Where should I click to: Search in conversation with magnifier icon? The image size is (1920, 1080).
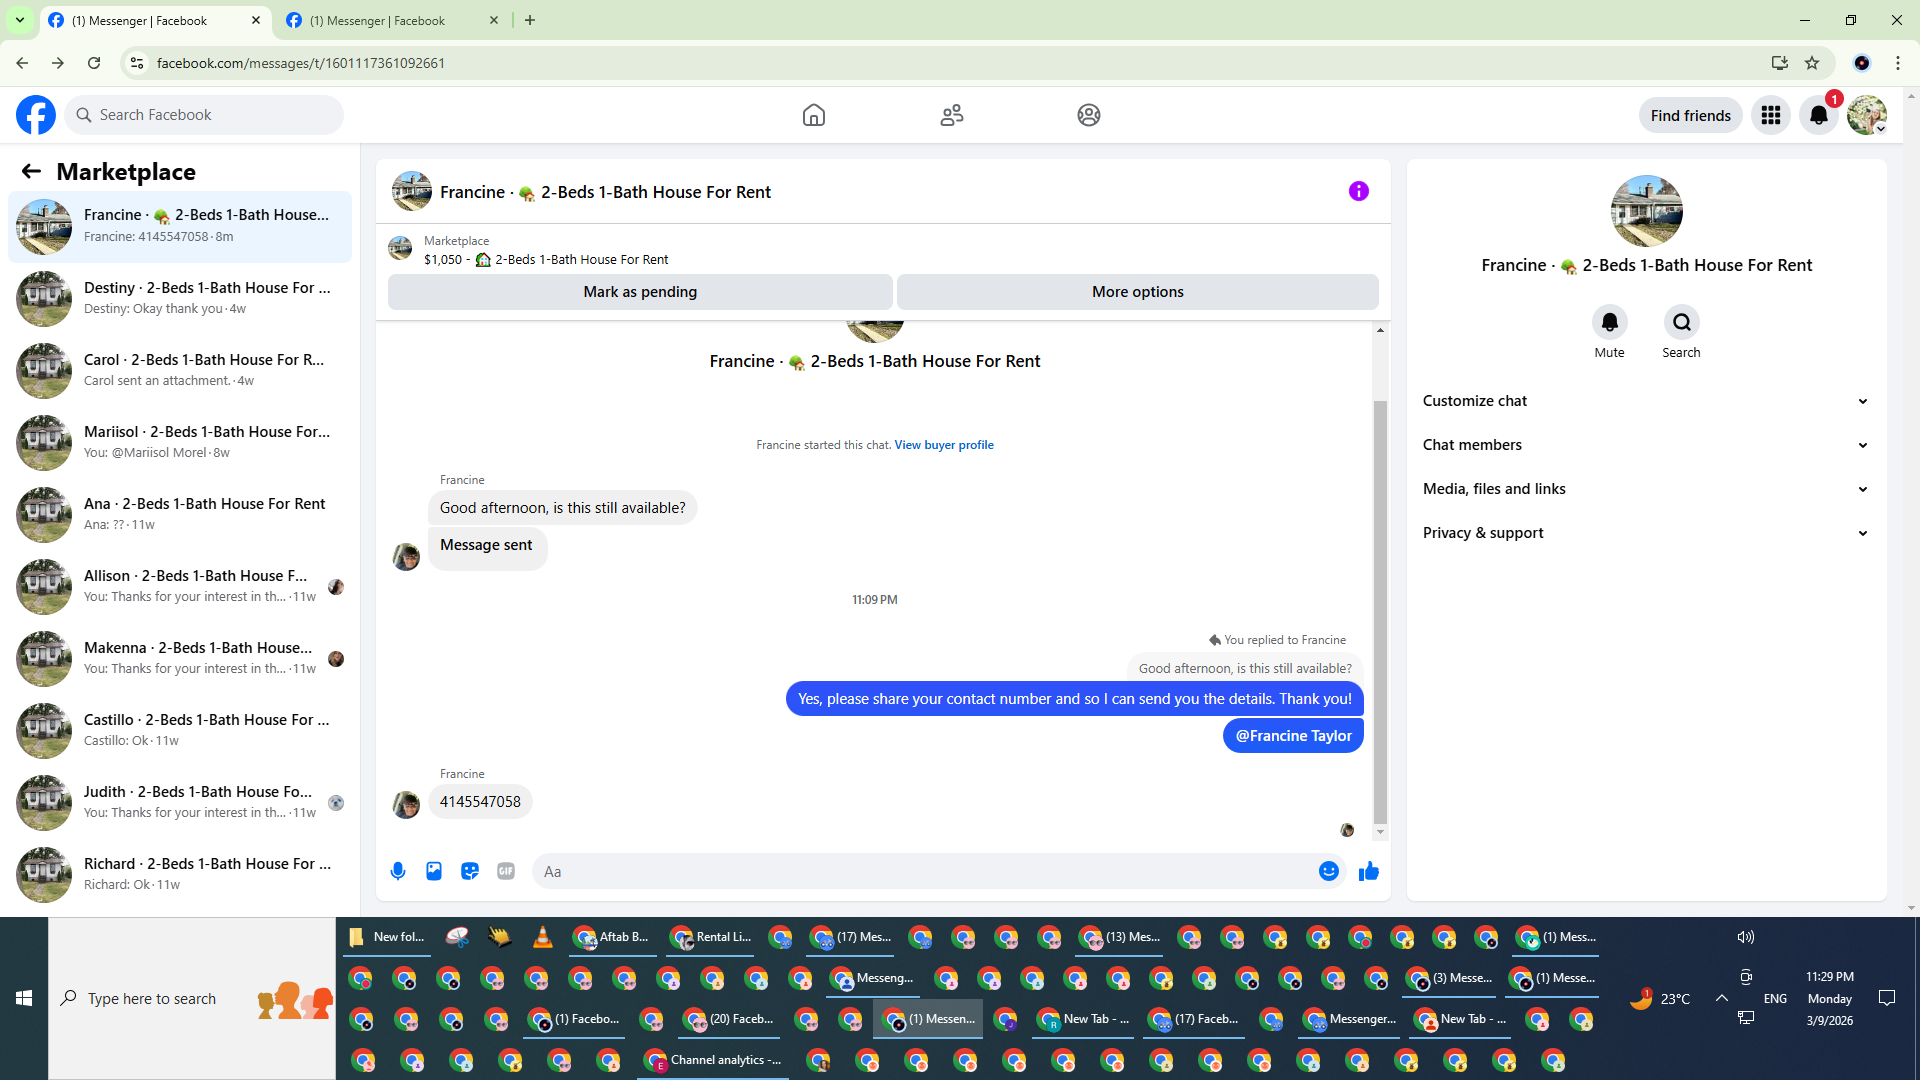[x=1681, y=322]
